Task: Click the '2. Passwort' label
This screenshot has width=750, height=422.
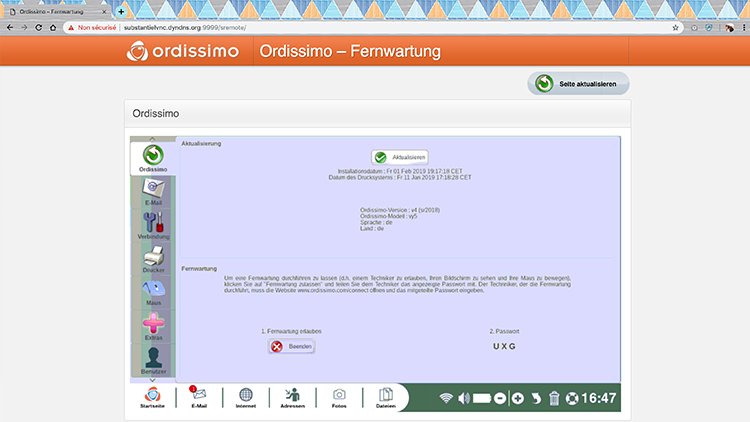Action: click(504, 331)
